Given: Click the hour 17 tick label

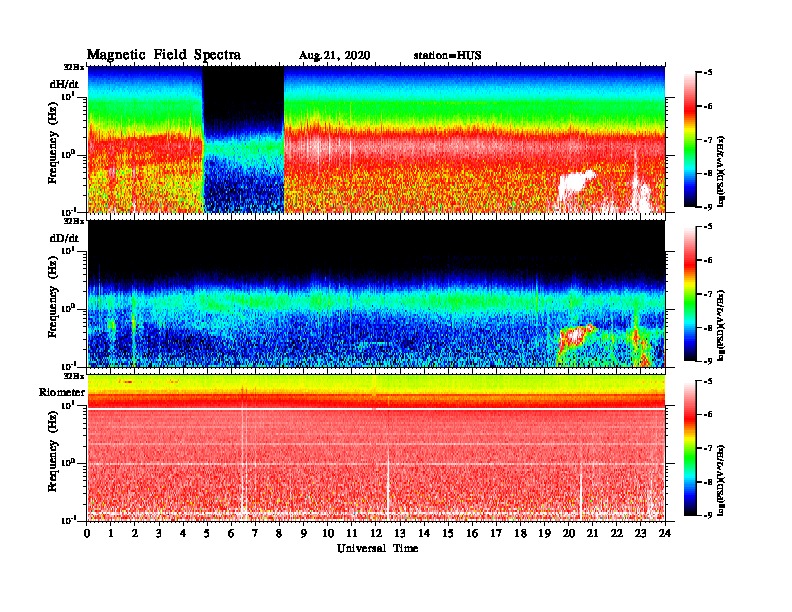Looking at the screenshot, I should coord(496,533).
